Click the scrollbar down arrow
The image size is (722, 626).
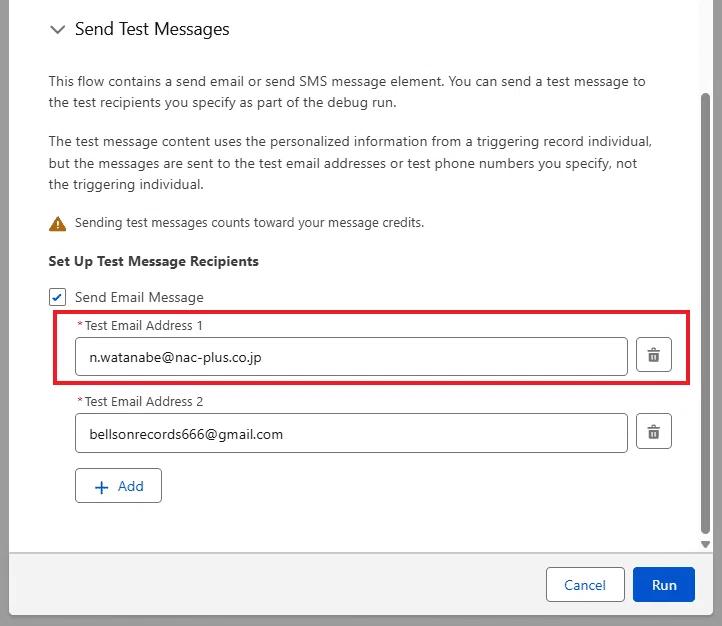click(705, 545)
